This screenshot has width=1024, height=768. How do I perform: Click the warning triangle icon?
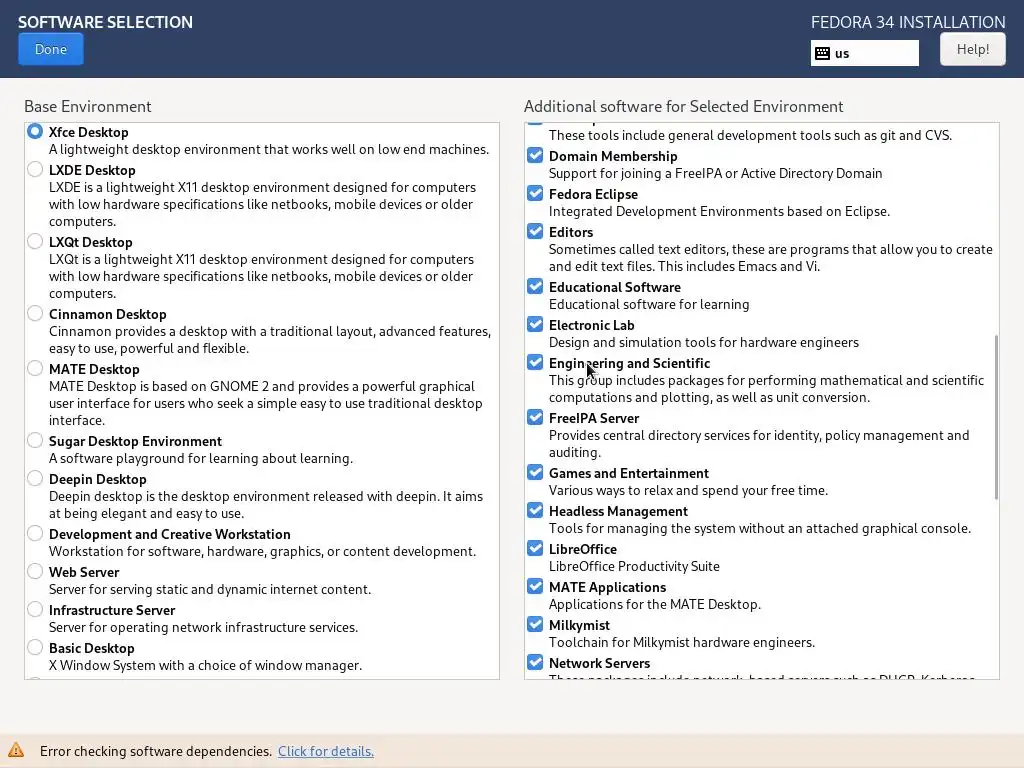pyautogui.click(x=16, y=750)
